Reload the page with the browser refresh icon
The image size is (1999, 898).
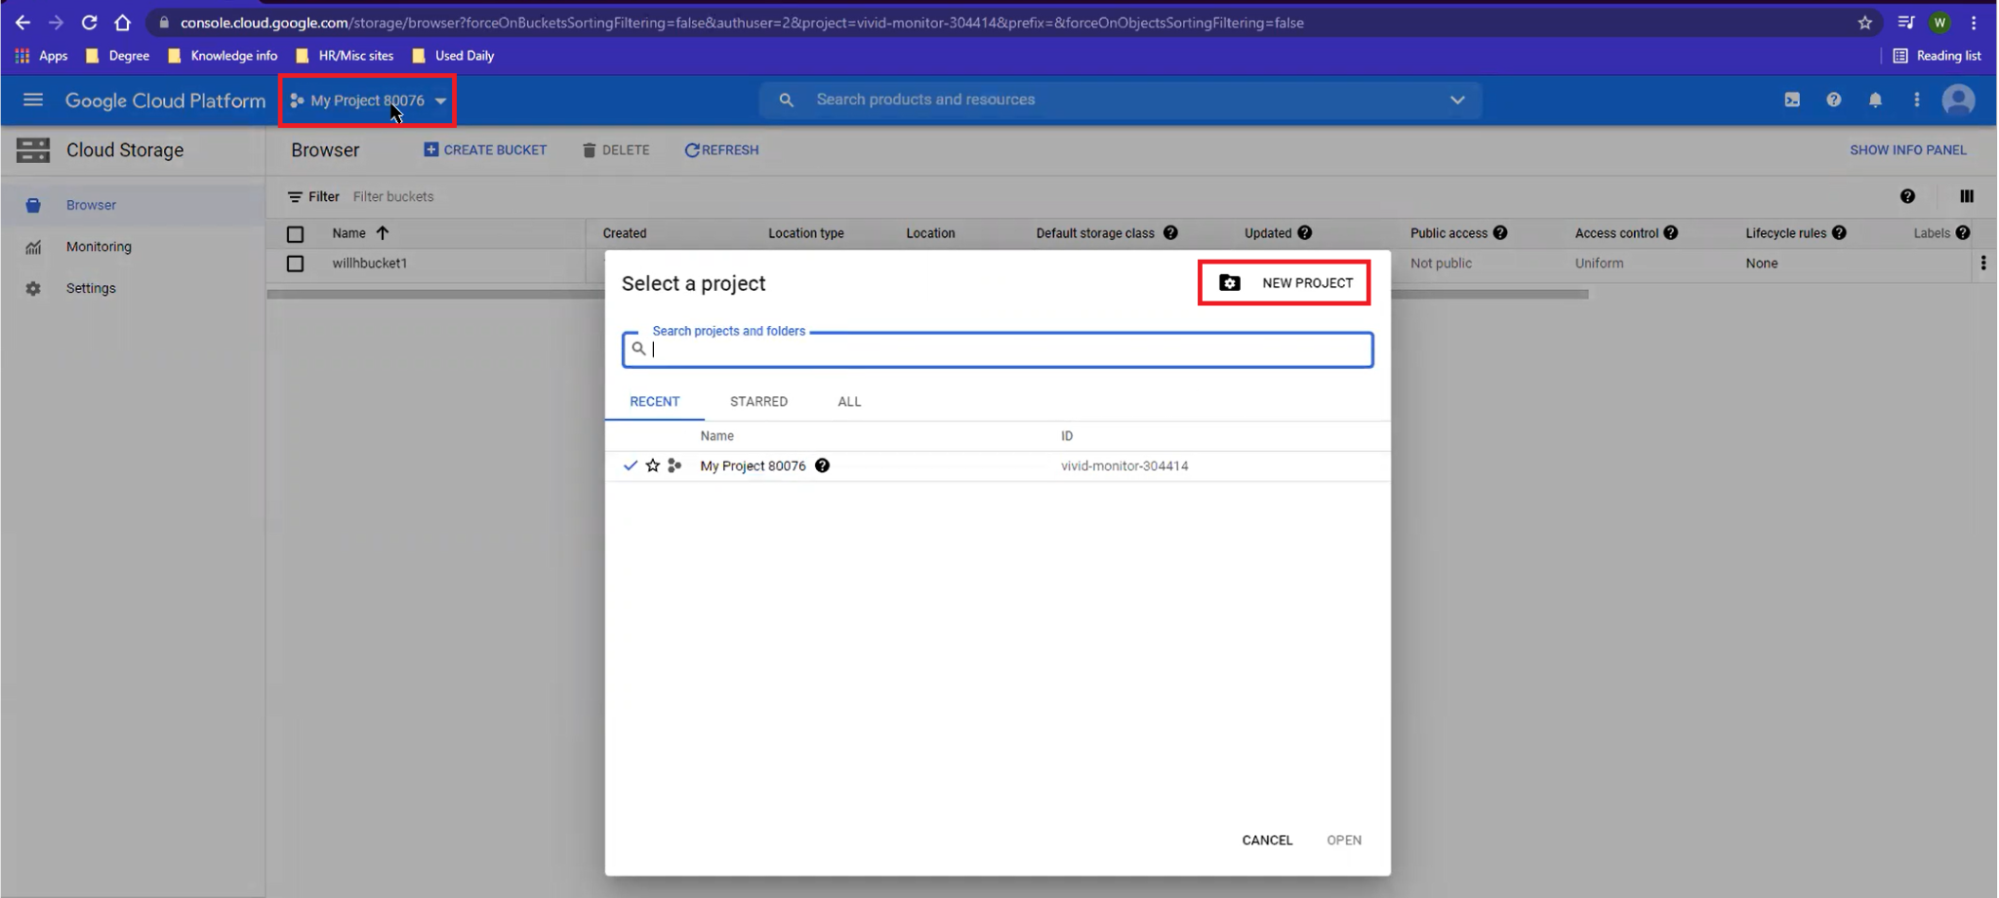click(x=89, y=22)
